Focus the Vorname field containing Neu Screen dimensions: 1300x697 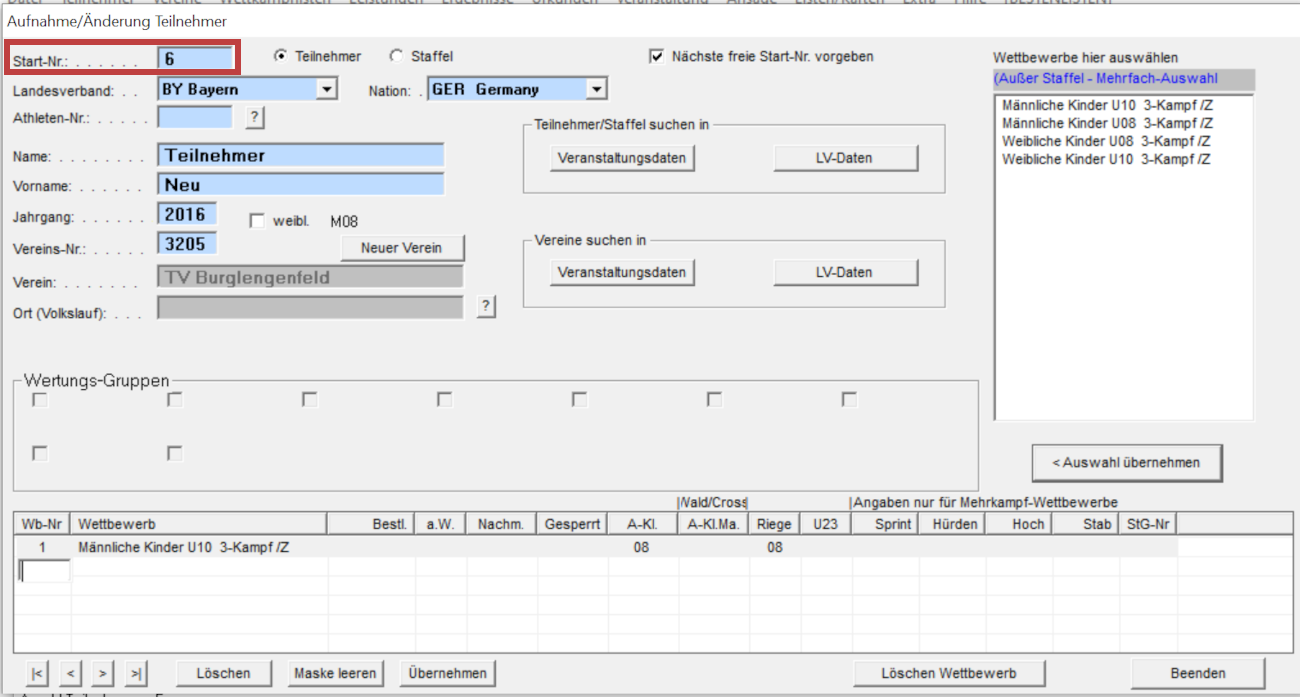300,185
